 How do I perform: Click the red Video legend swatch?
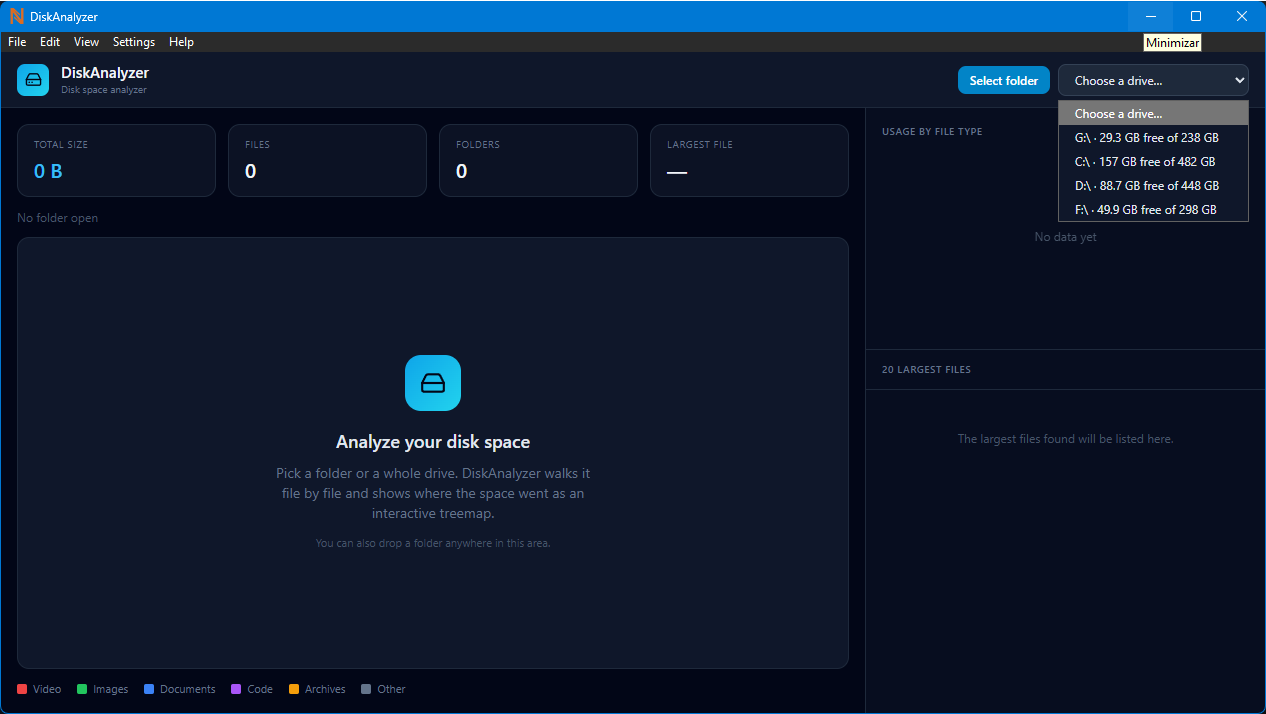pos(22,689)
